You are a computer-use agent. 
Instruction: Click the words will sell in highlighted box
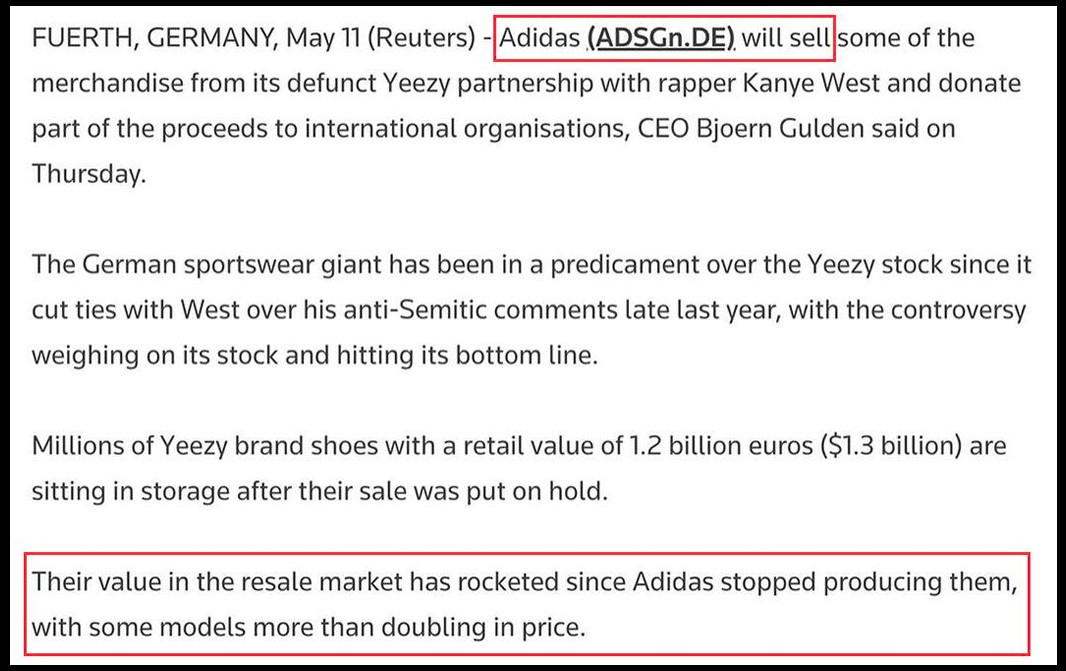point(786,37)
